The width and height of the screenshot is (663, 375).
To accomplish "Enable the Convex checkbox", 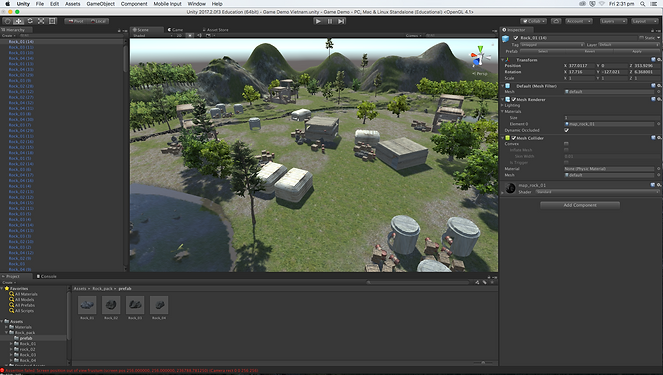I will click(567, 144).
